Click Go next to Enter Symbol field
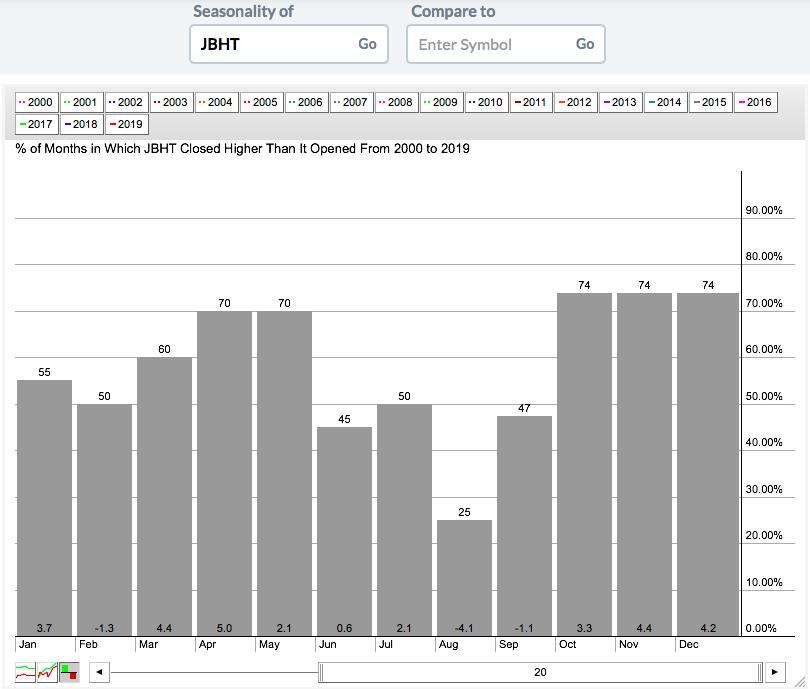 (585, 44)
